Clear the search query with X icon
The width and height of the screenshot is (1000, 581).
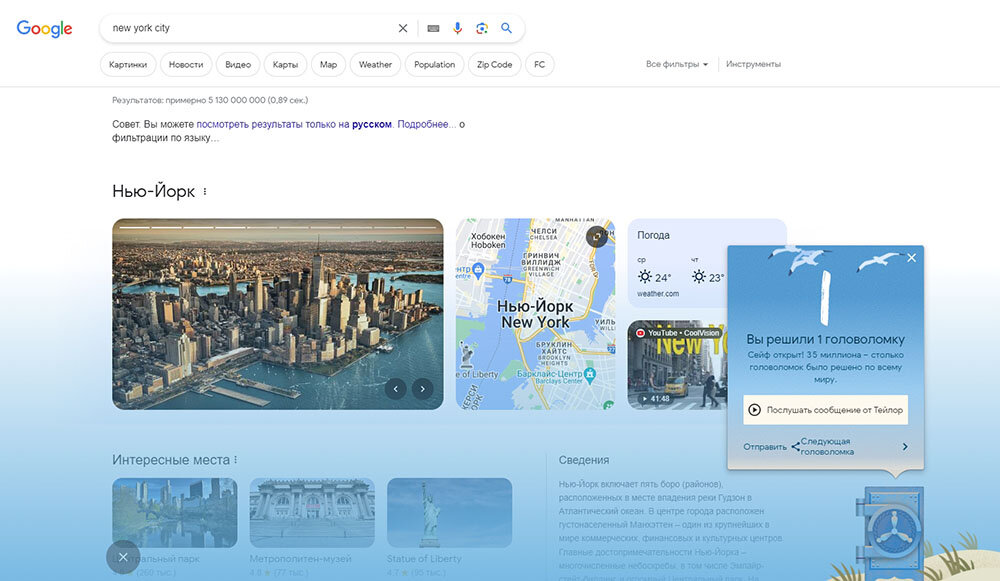402,28
